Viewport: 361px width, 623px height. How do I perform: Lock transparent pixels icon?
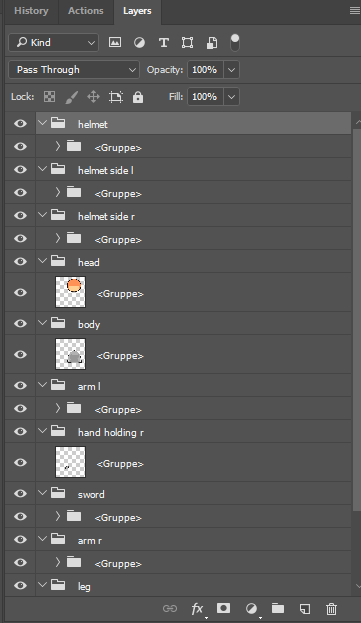tap(49, 97)
